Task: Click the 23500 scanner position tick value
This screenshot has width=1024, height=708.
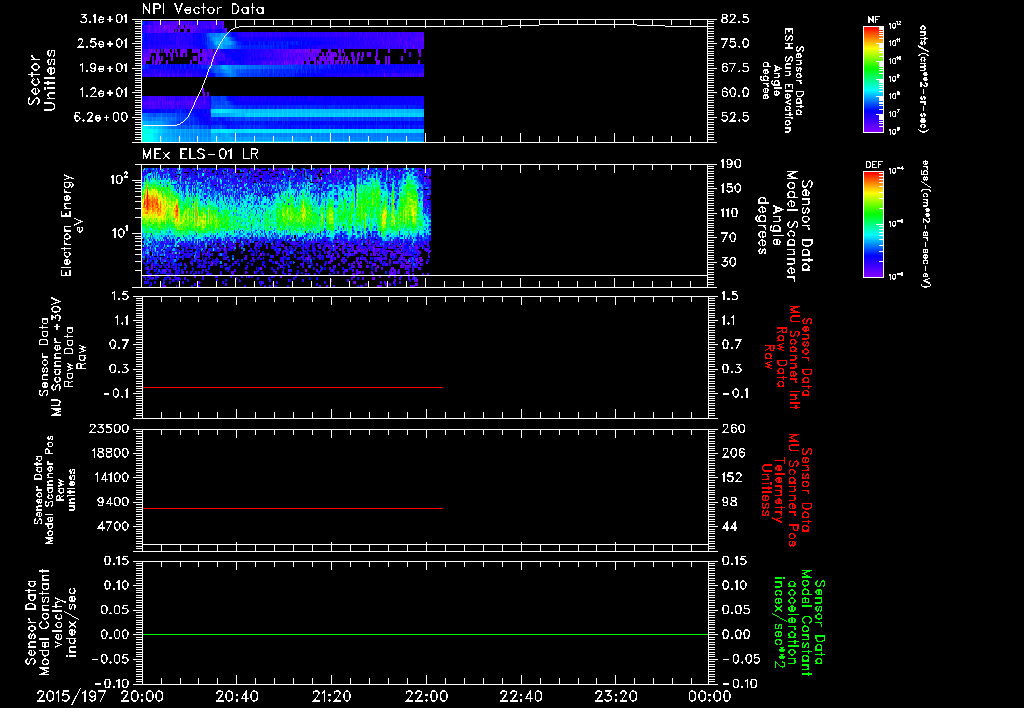Action: click(x=110, y=428)
